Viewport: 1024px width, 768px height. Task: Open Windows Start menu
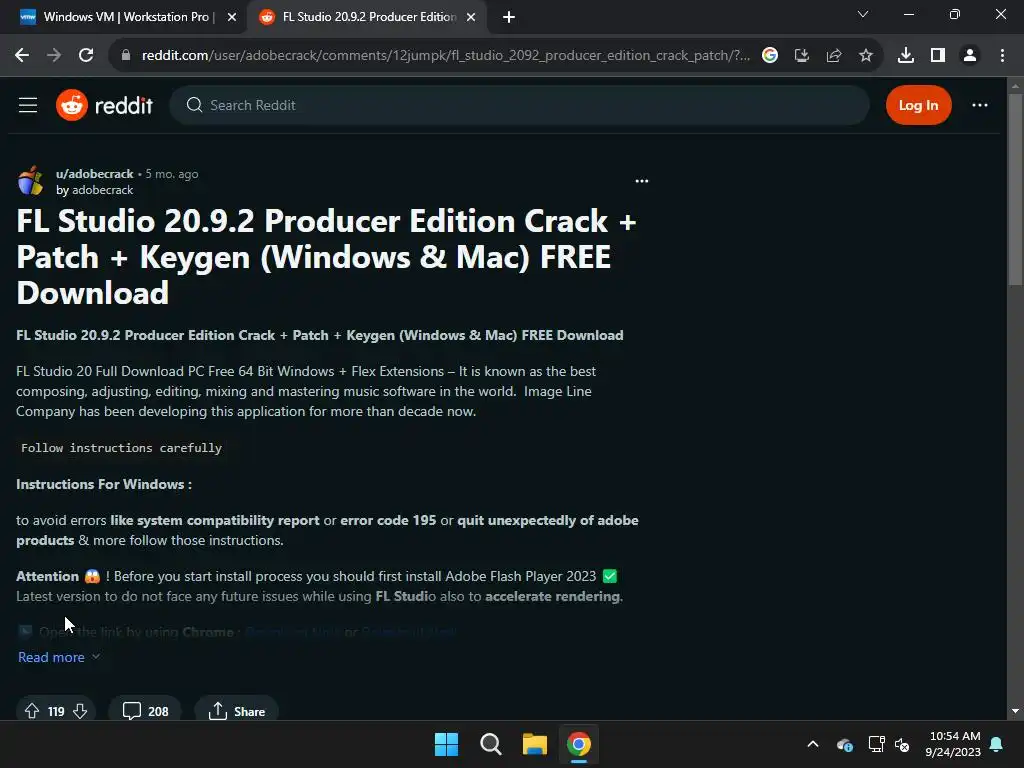pos(447,744)
